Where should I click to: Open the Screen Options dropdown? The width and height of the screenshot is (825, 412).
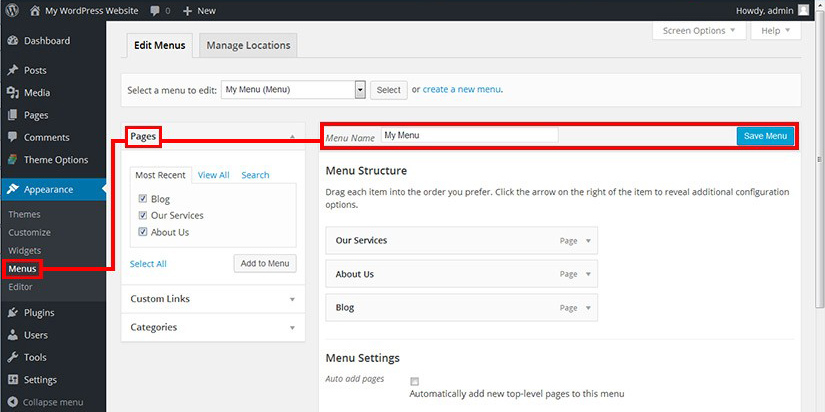700,31
